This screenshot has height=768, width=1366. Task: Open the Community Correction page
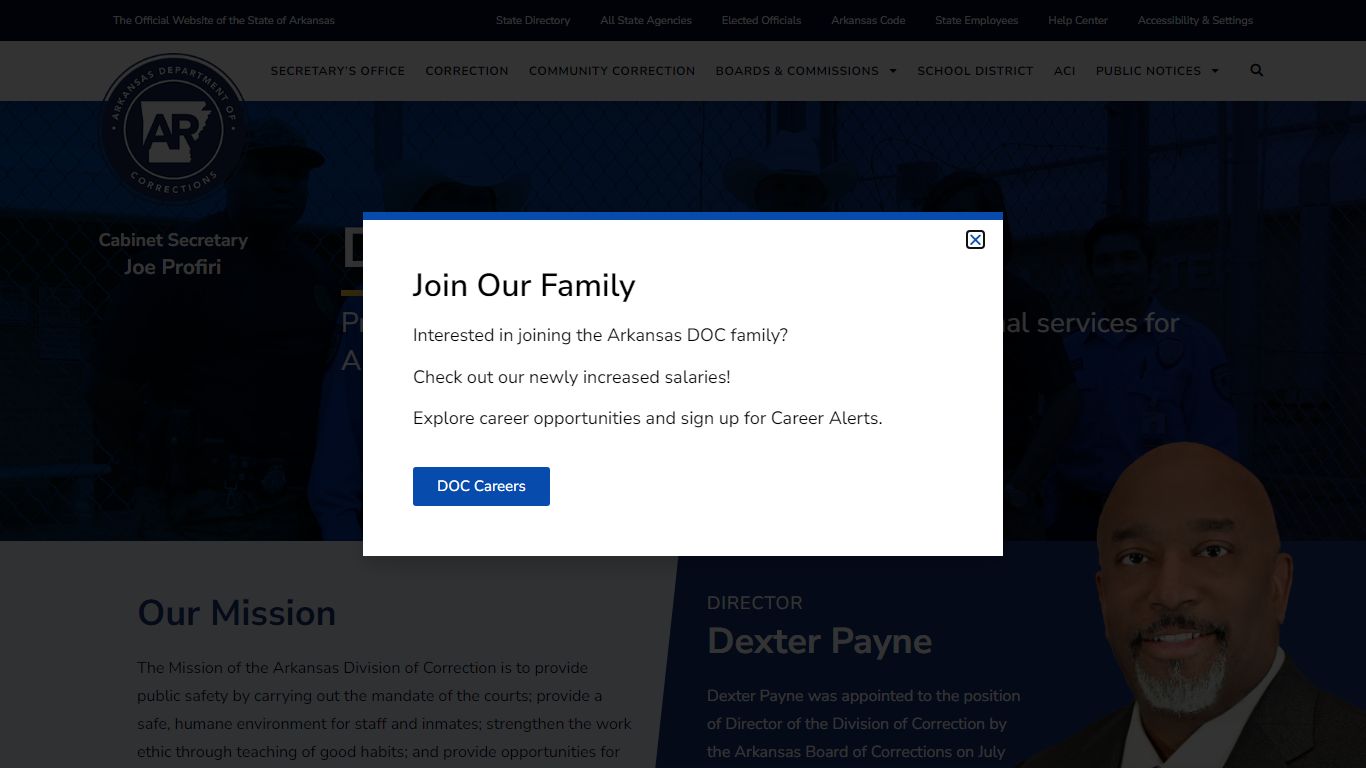612,71
